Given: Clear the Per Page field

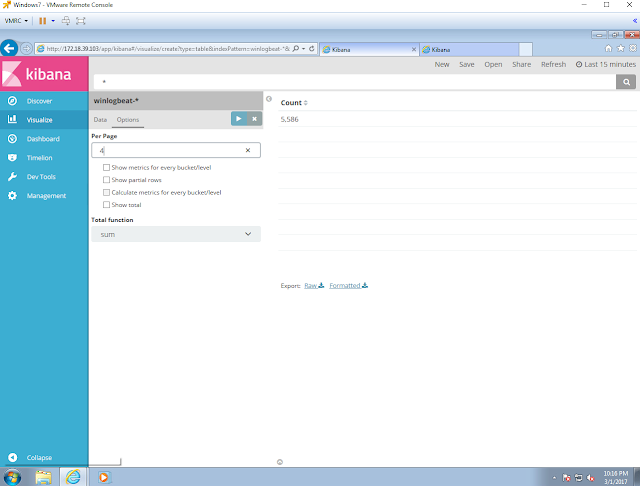Looking at the screenshot, I should click(x=248, y=150).
